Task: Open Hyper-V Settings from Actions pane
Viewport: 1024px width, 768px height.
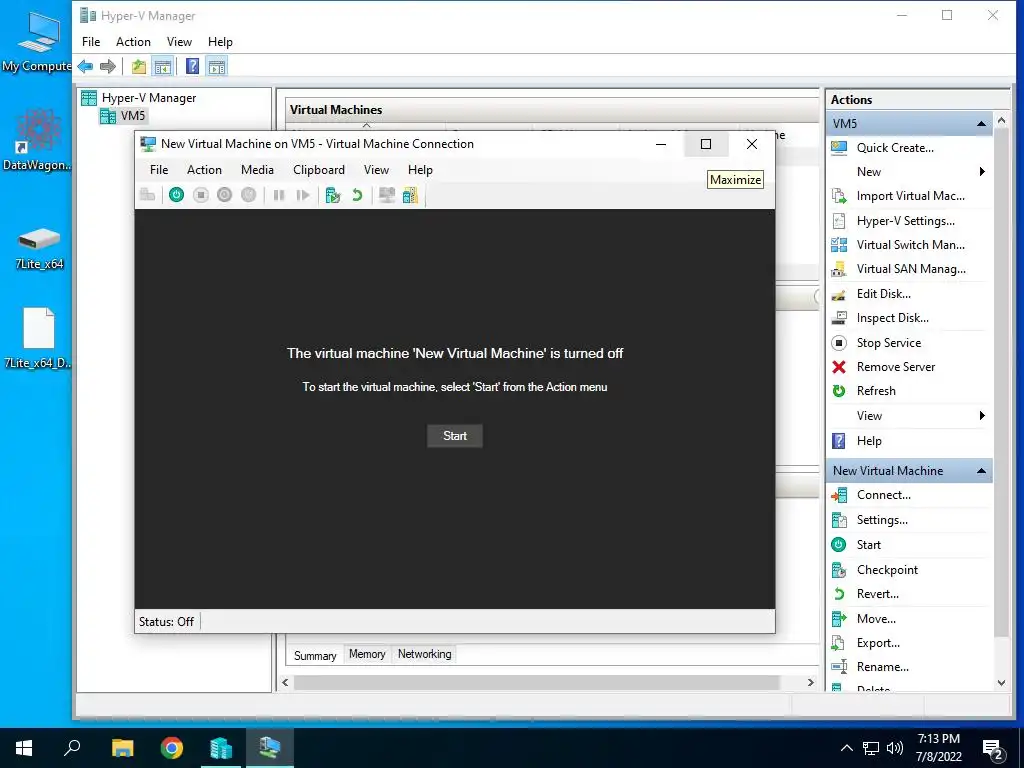Action: (905, 221)
